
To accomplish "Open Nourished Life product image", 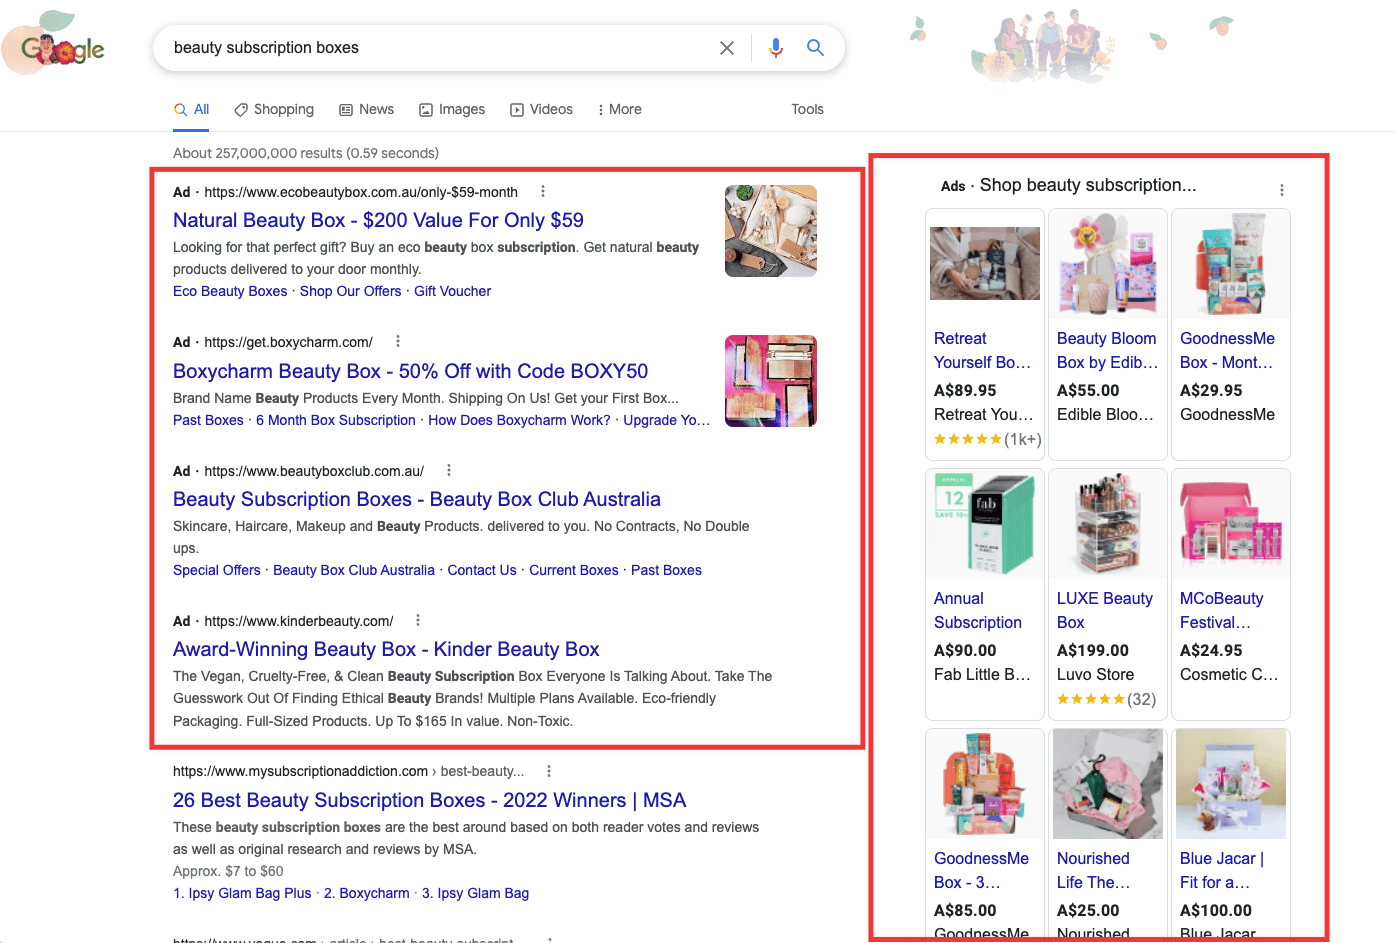I will coord(1108,784).
